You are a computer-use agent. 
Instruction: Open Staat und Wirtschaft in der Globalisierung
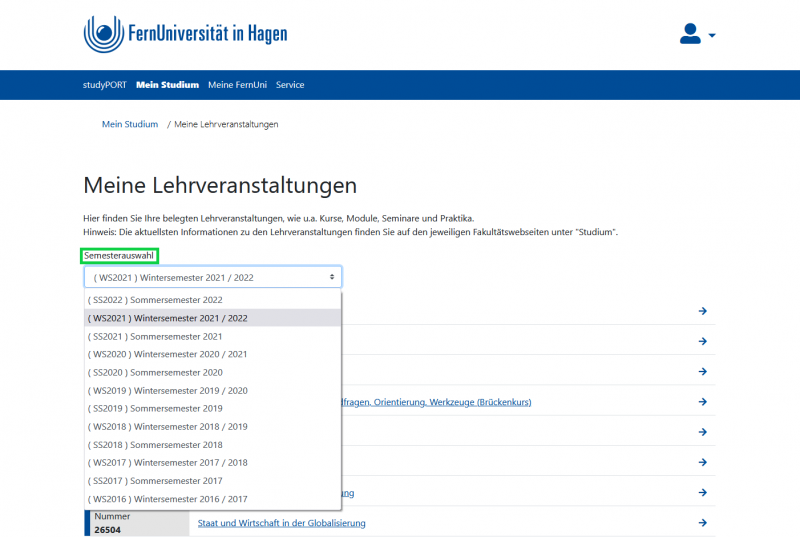click(281, 523)
